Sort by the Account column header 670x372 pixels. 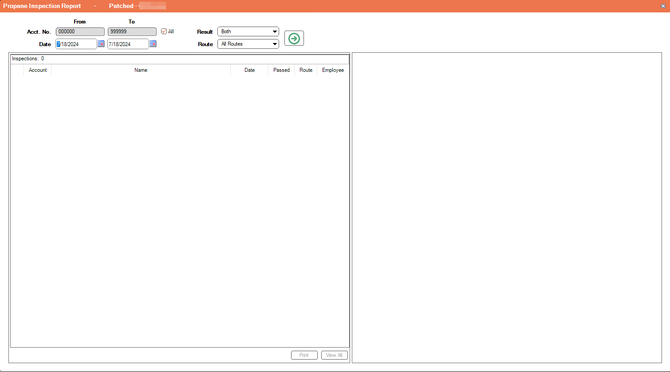[x=38, y=70]
